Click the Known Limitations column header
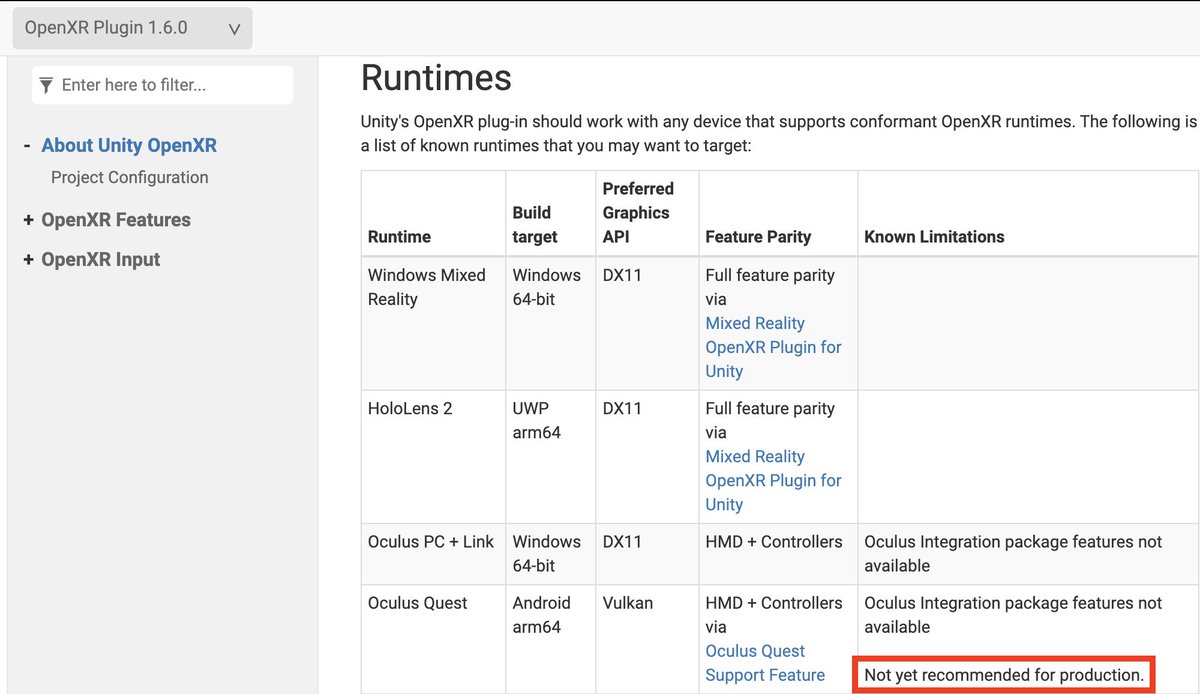The image size is (1200, 694). point(935,237)
